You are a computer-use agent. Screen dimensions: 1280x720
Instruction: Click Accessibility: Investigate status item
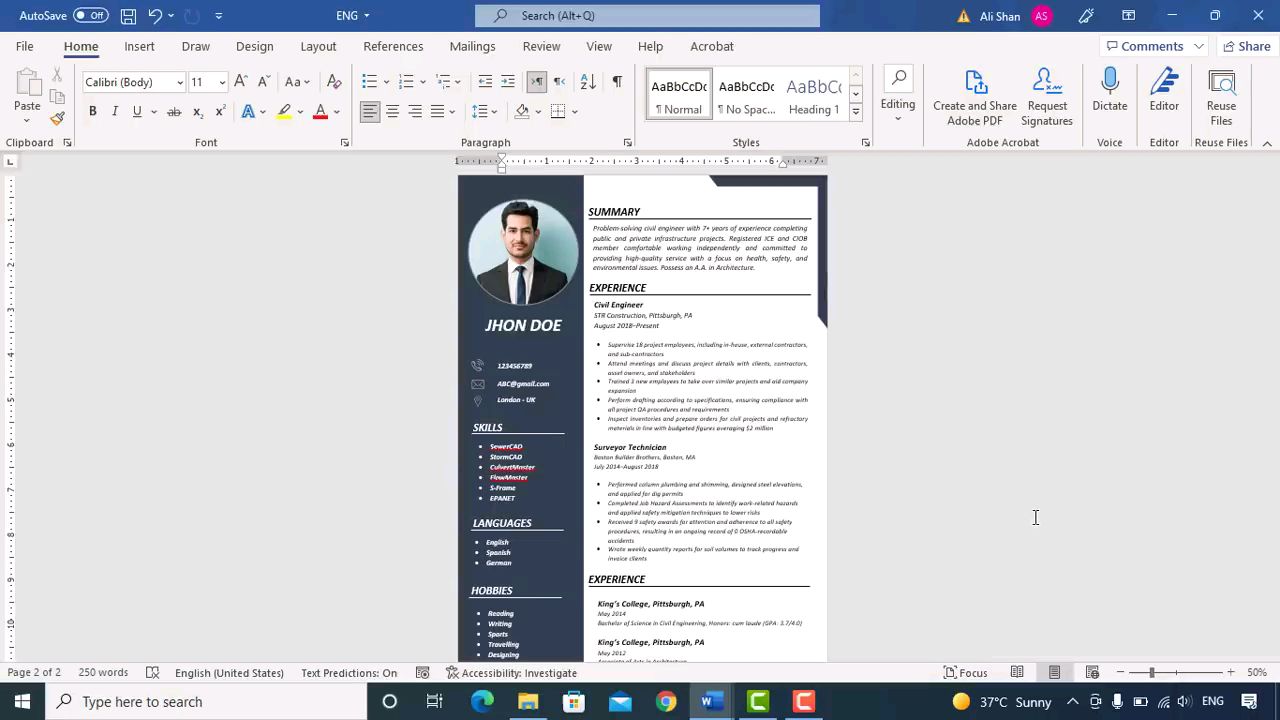[511, 673]
